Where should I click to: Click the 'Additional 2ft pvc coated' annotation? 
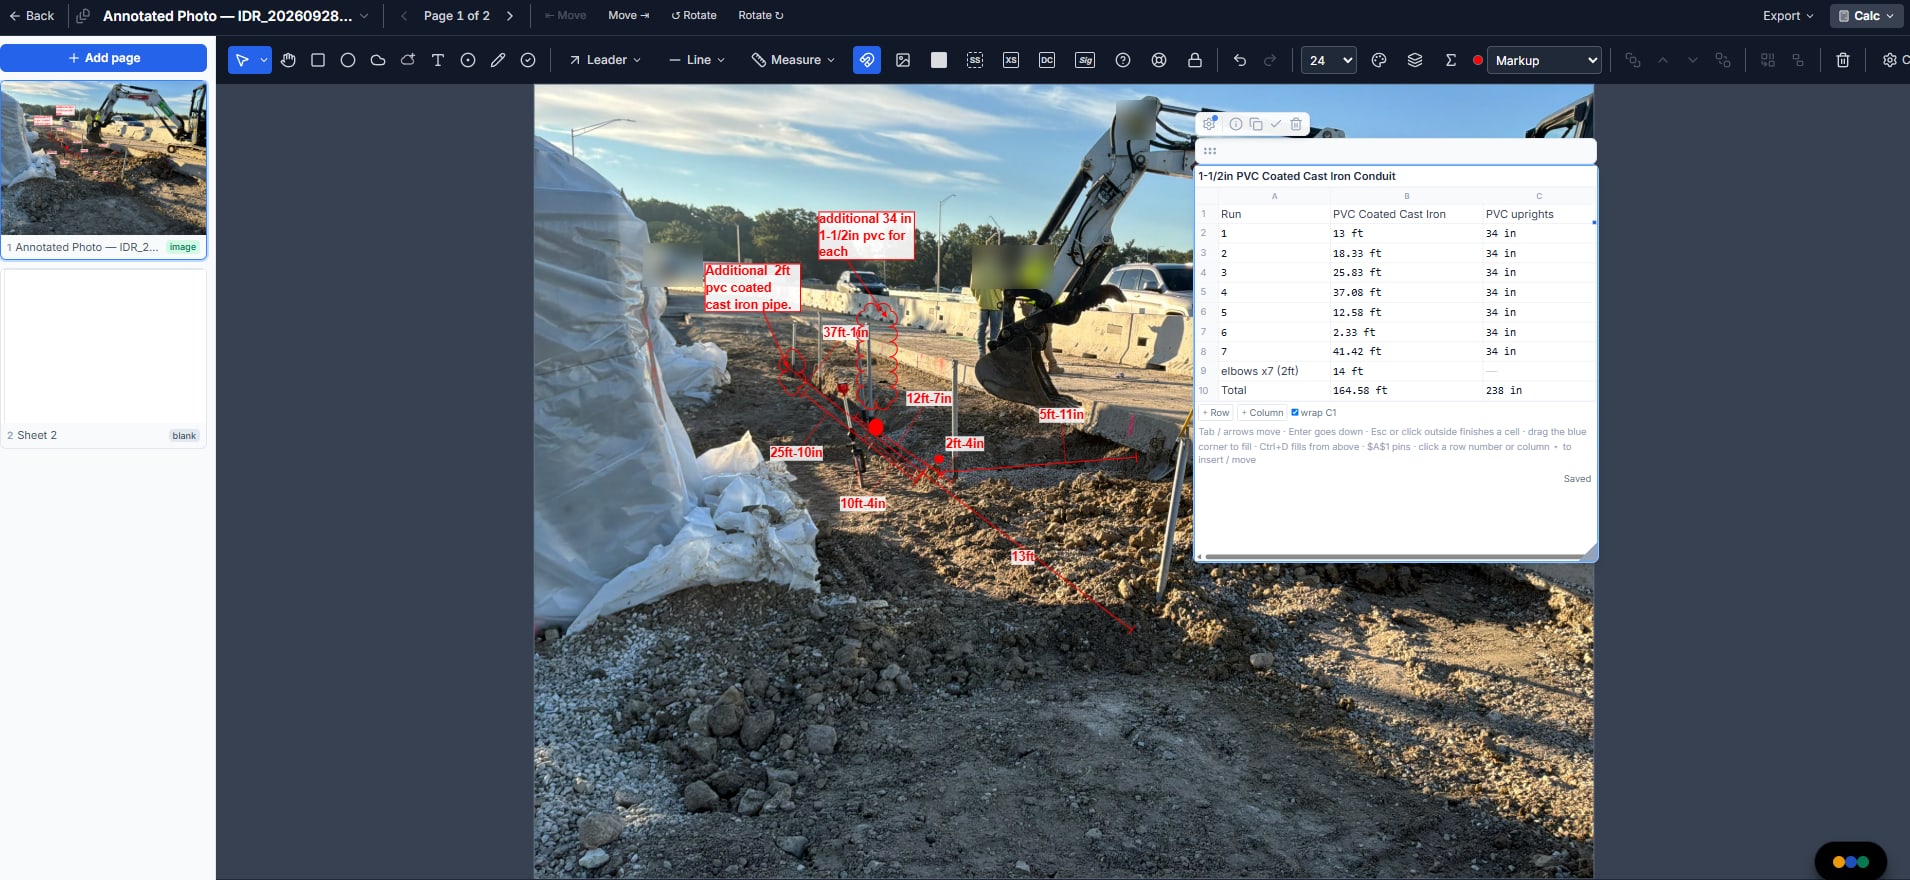[x=752, y=287]
